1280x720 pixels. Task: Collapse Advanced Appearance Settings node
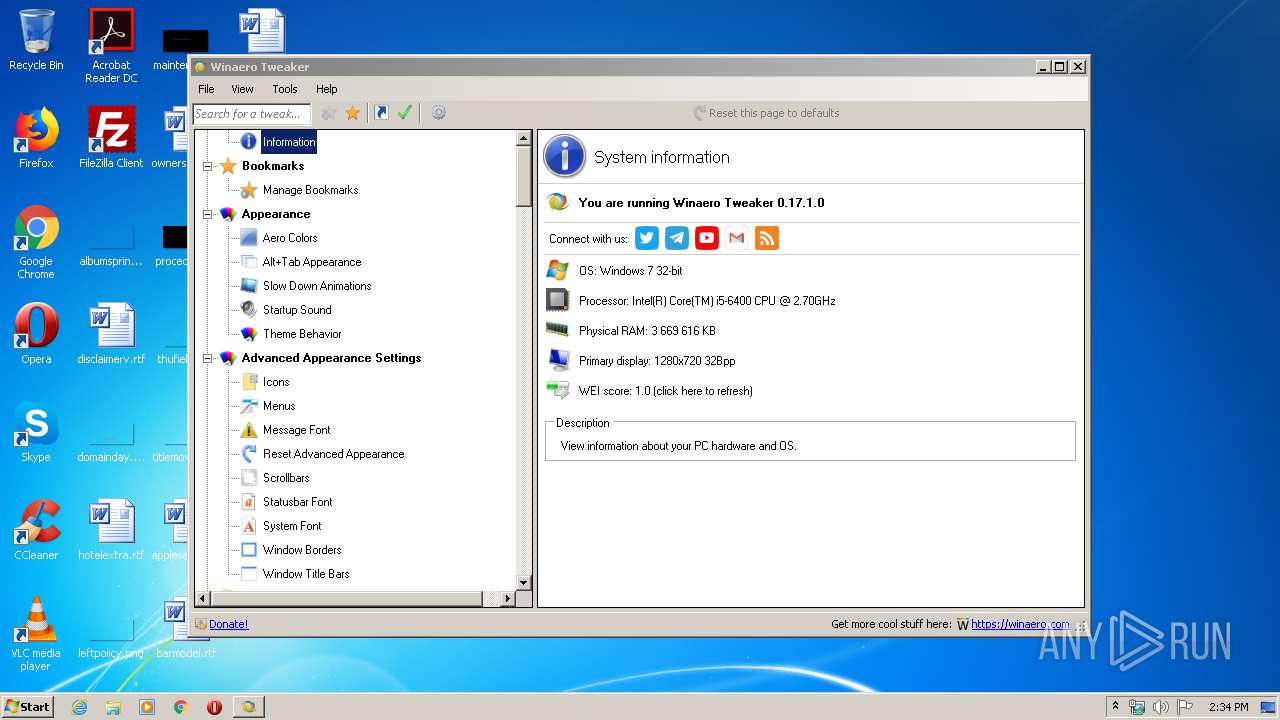(x=208, y=358)
